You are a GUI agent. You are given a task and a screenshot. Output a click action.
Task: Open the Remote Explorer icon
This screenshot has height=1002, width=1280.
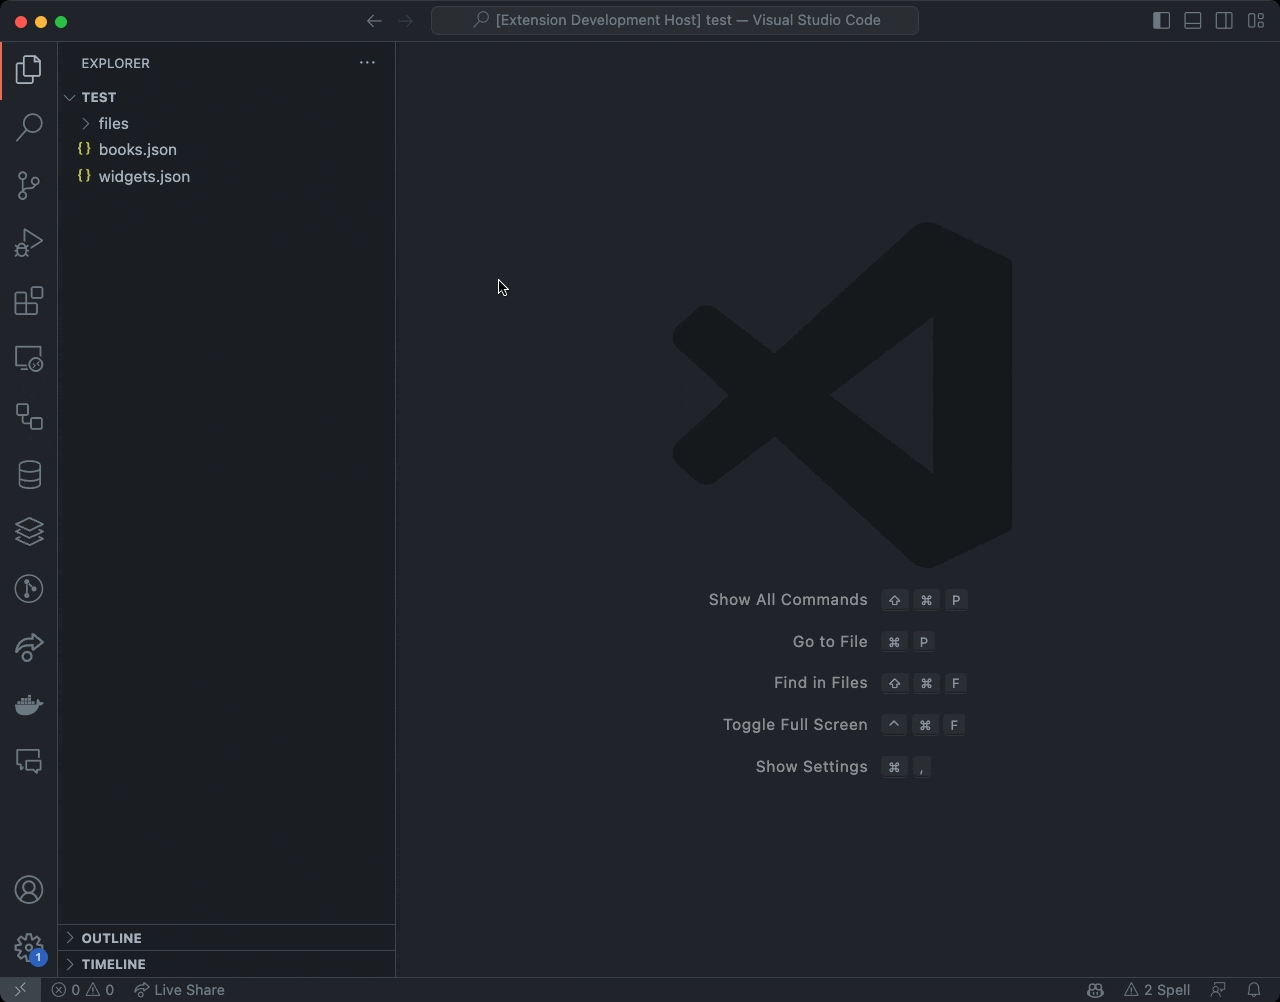(x=29, y=359)
